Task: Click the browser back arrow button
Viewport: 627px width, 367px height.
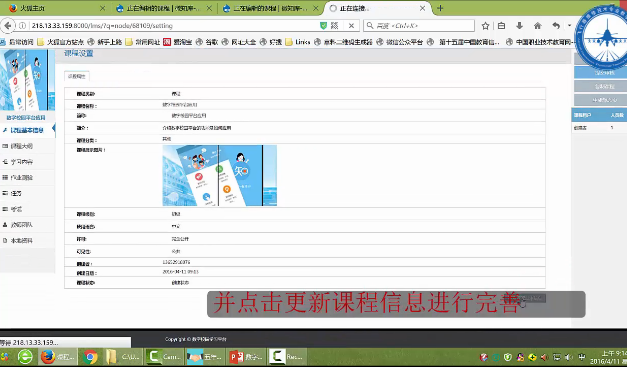Action: 8,26
